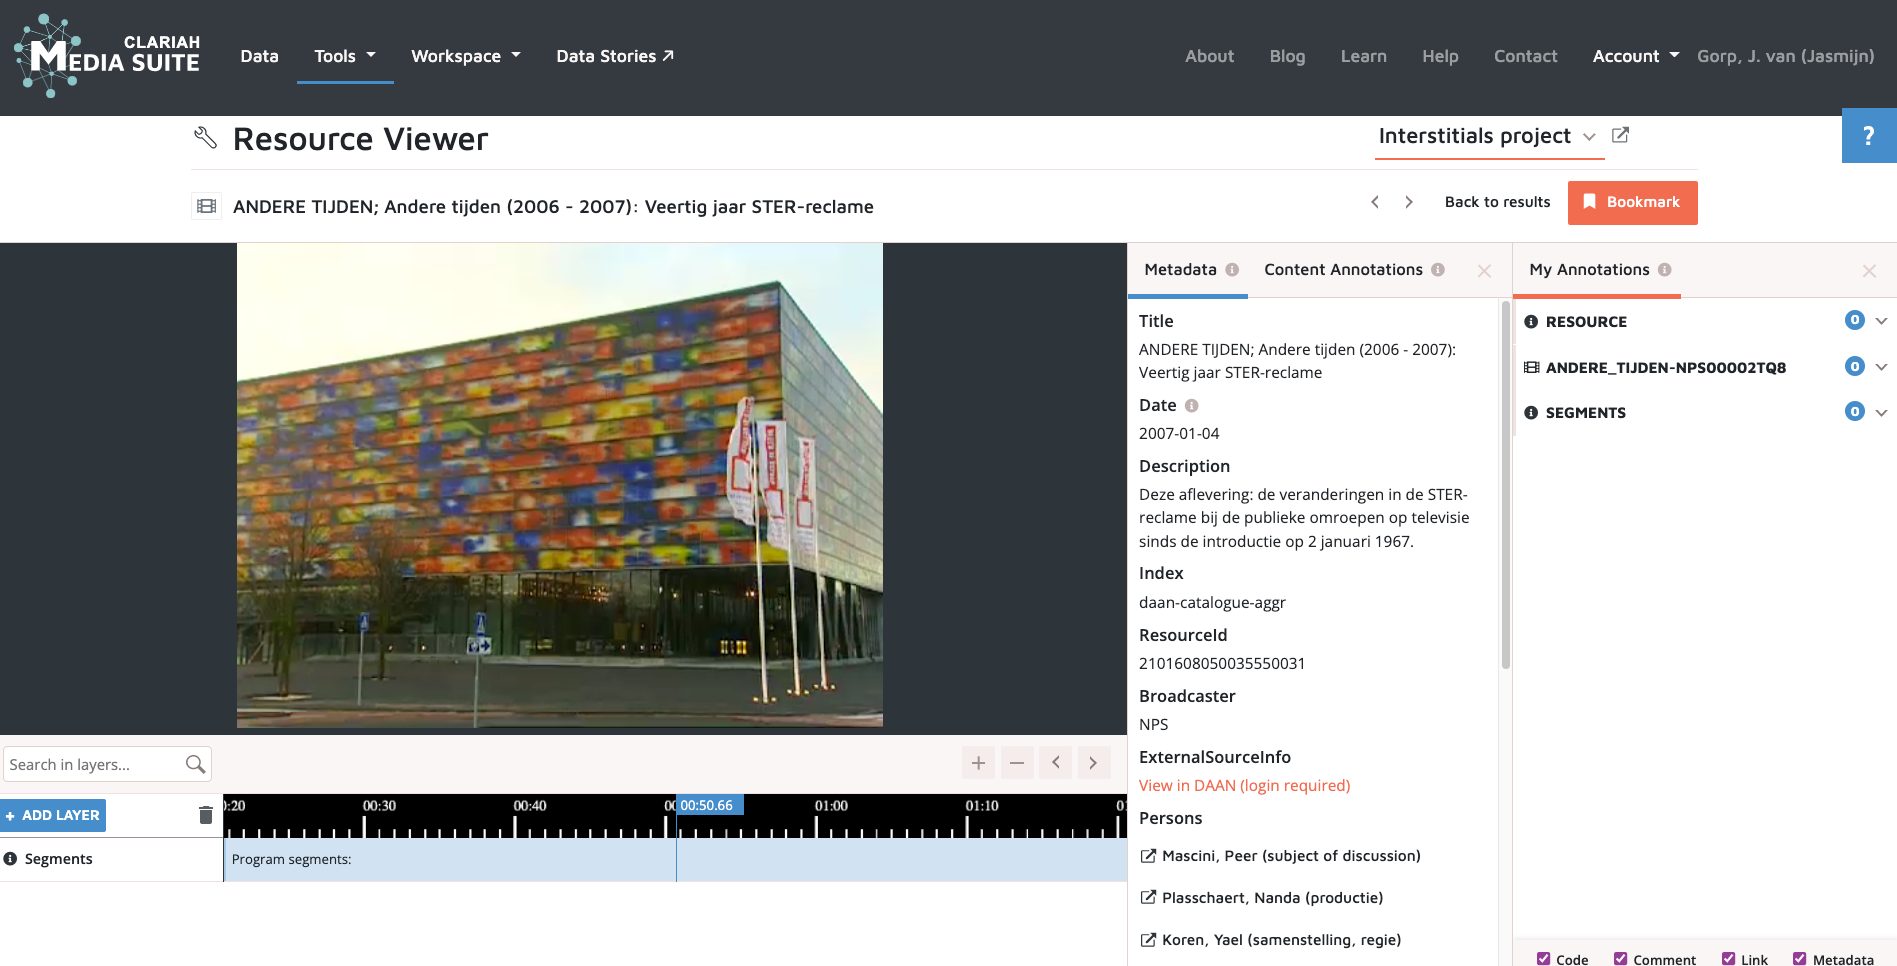The image size is (1897, 966).
Task: Click the search magnifier in layers search
Action: click(x=195, y=765)
